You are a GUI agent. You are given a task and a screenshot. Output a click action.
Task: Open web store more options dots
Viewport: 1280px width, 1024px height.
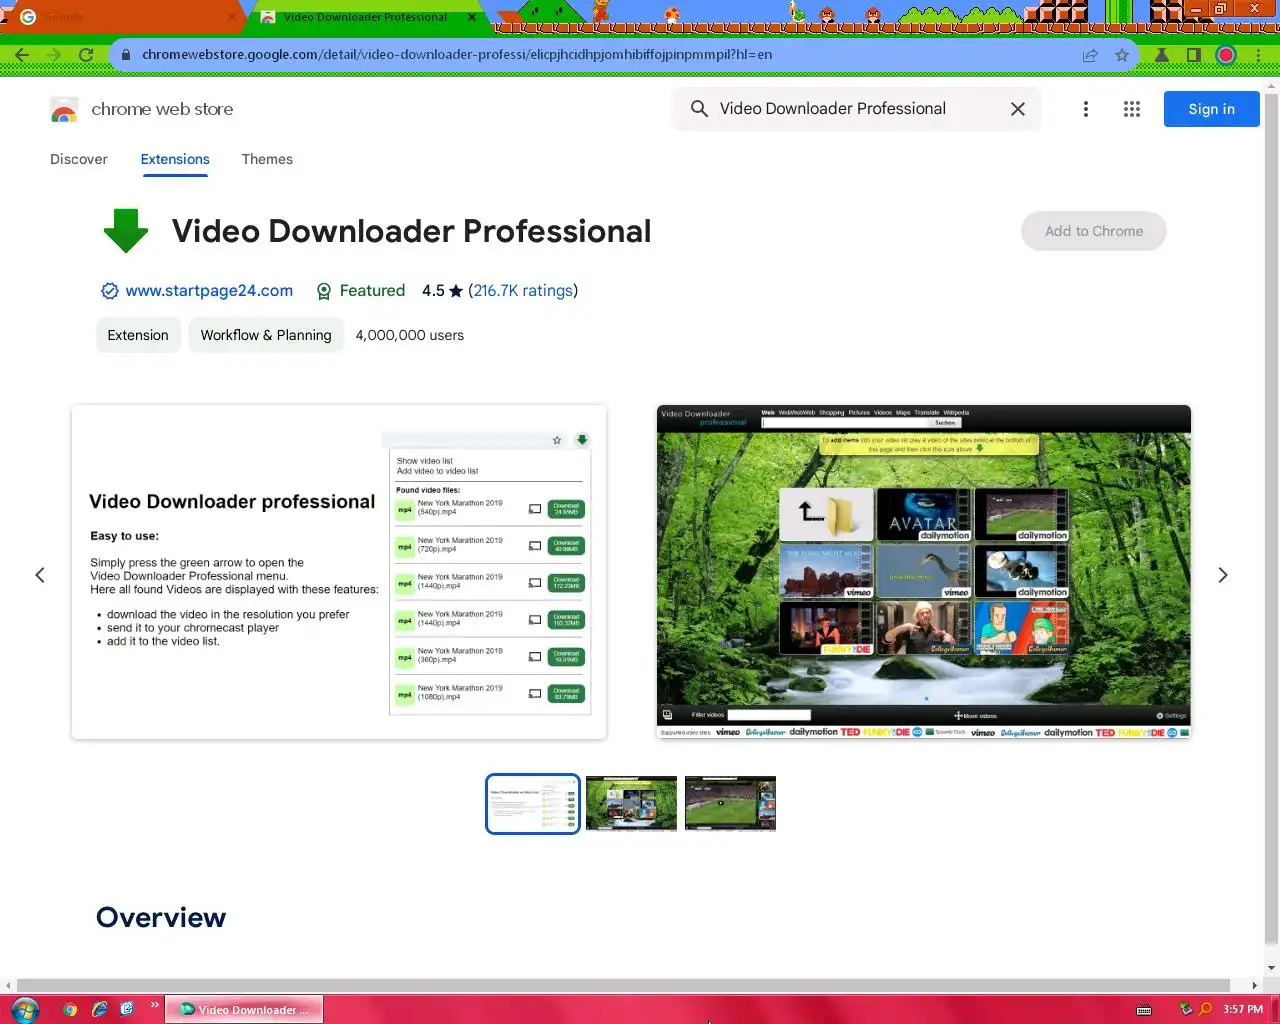coord(1086,109)
